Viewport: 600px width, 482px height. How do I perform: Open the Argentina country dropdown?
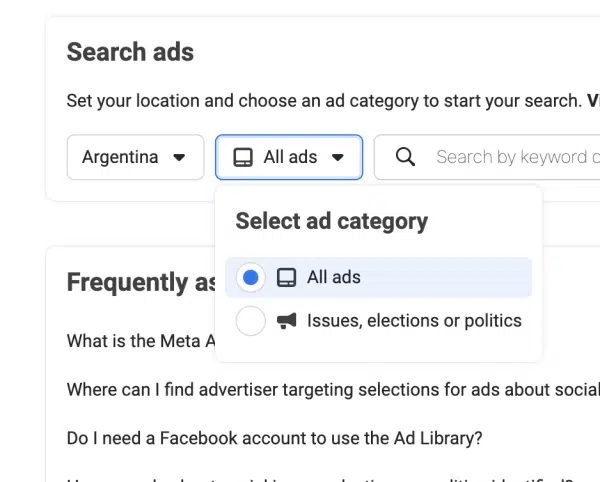[135, 157]
